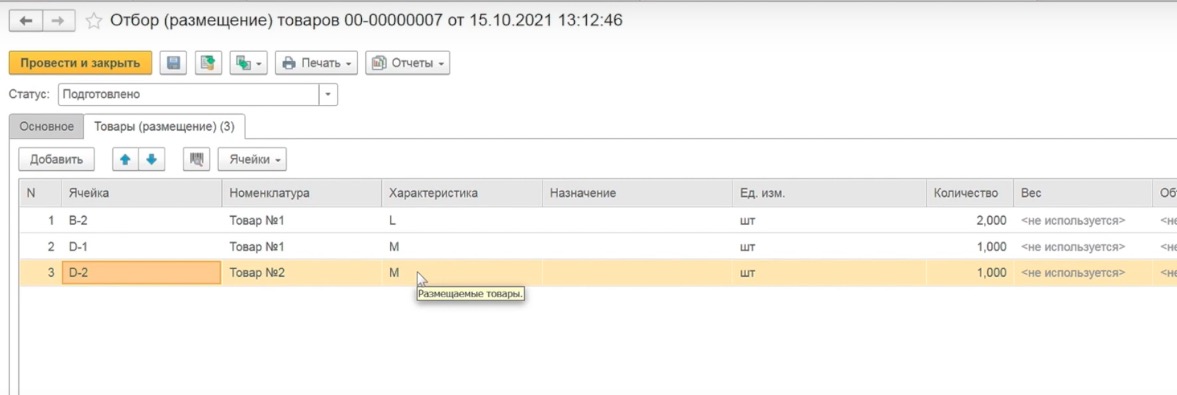Click empty Назначение cell in row D-2
Image resolution: width=1177 pixels, height=395 pixels.
(637, 273)
